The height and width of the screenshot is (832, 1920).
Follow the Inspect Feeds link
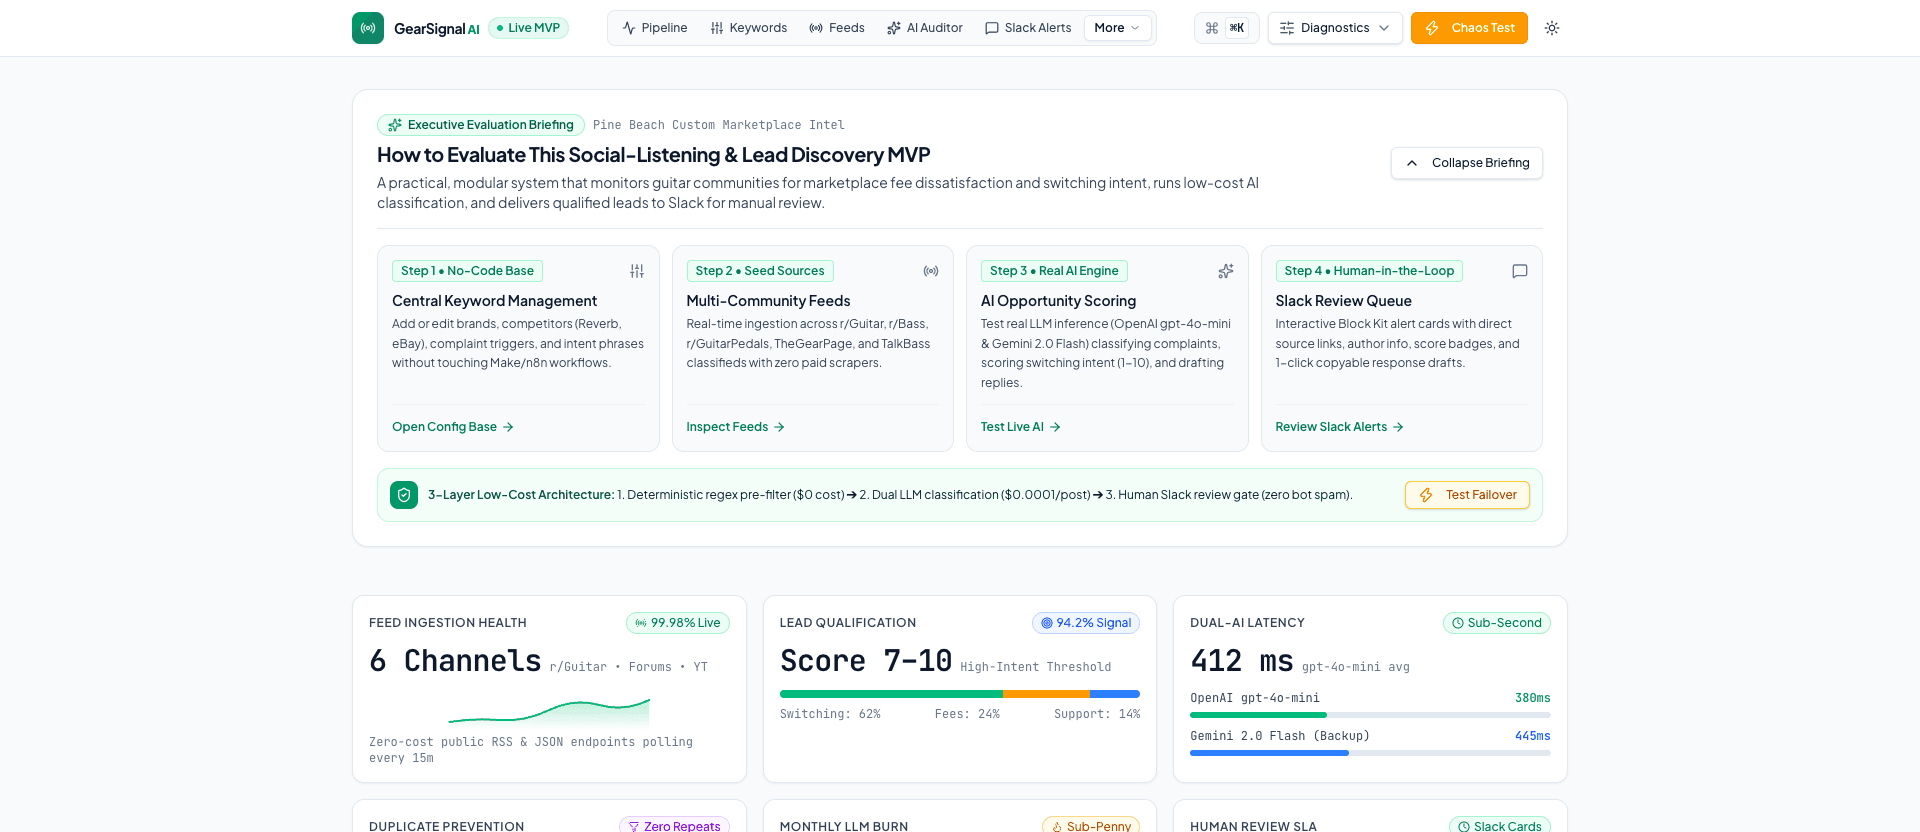(x=735, y=427)
